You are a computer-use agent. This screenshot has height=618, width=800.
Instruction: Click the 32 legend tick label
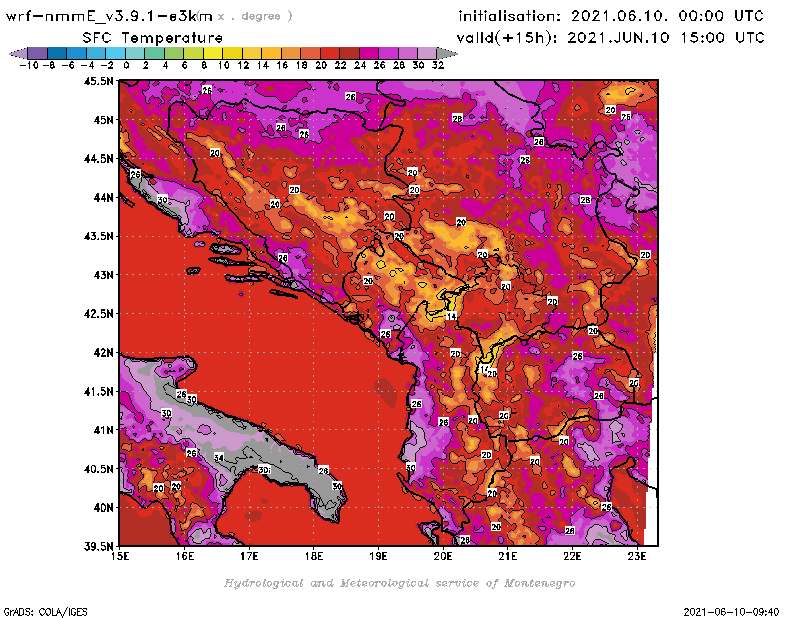tap(438, 65)
